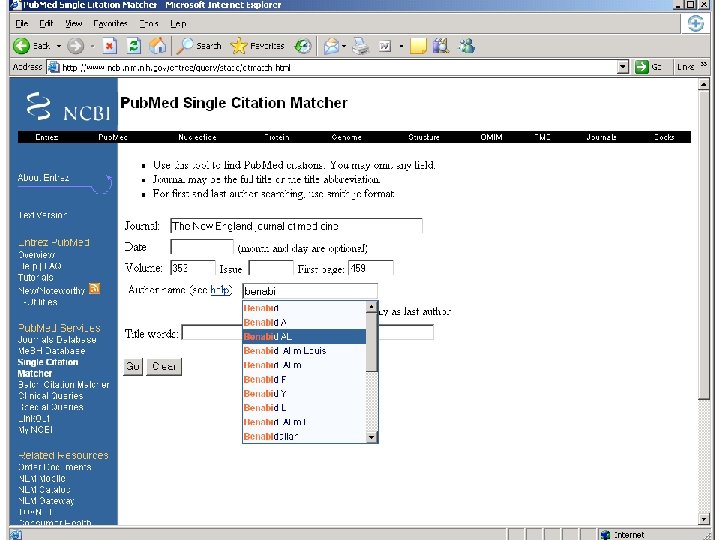The height and width of the screenshot is (540, 720).
Task: Choose 'Benabid F' from the author suggestions
Action: (x=304, y=379)
